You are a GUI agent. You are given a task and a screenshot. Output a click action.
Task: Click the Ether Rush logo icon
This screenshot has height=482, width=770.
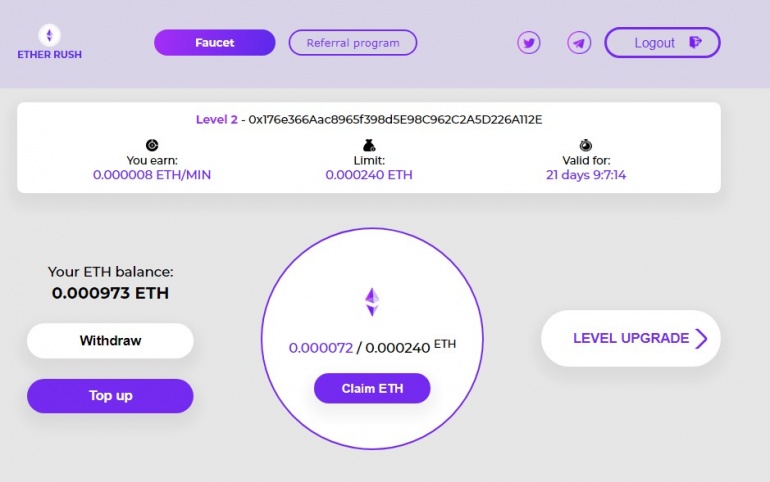(50, 35)
